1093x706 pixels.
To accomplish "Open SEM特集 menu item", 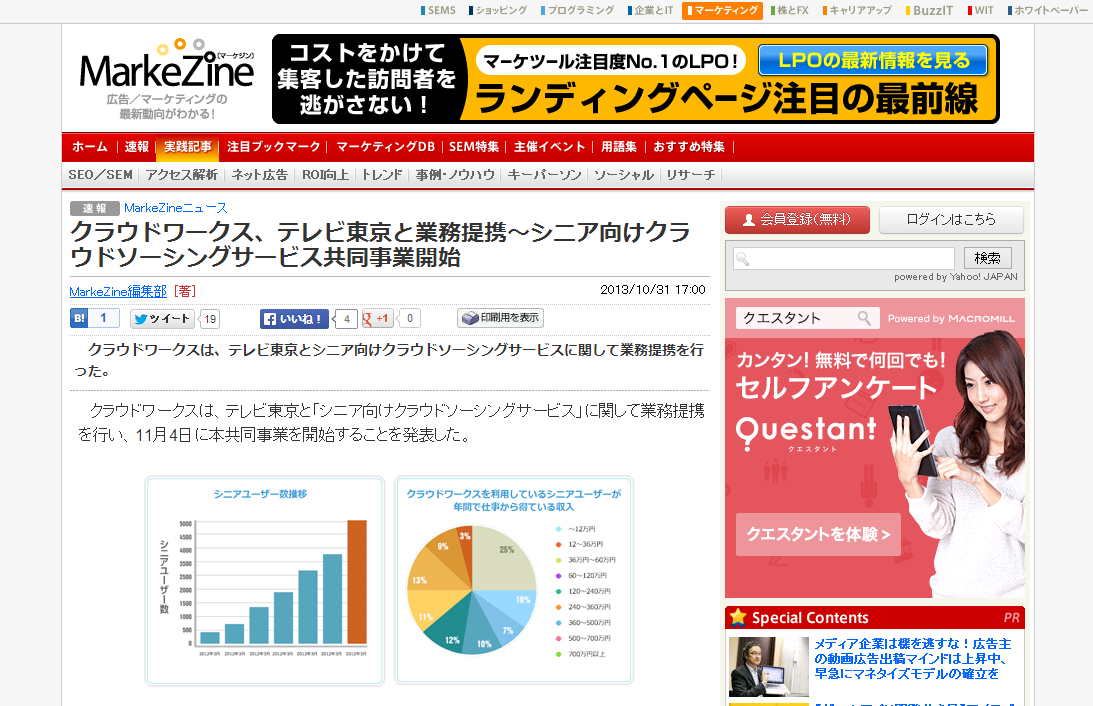I will click(x=474, y=147).
